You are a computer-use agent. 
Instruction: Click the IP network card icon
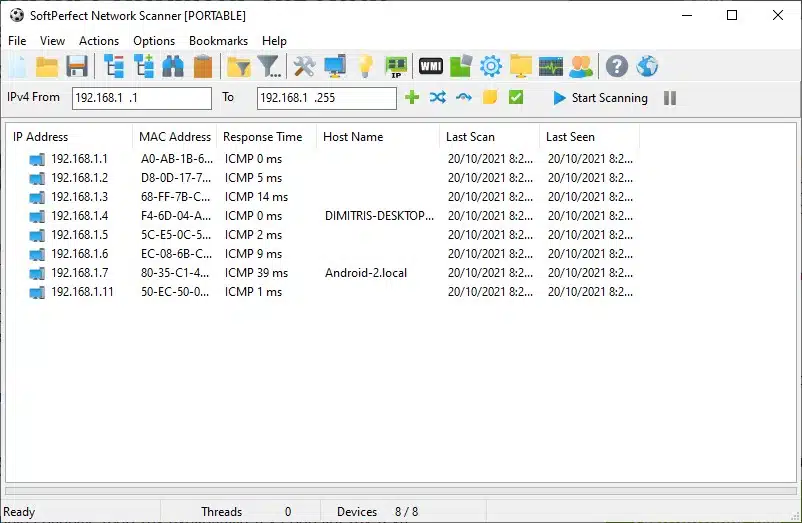click(x=396, y=67)
